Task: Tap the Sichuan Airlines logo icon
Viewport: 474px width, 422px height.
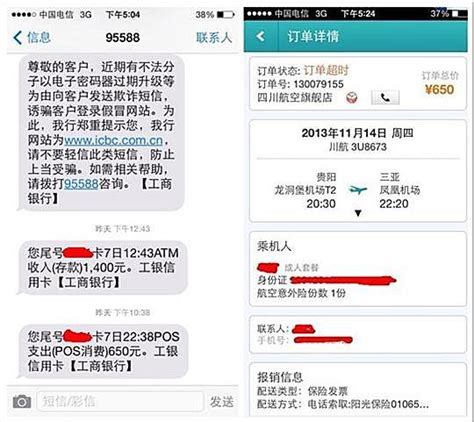Action: 352,98
